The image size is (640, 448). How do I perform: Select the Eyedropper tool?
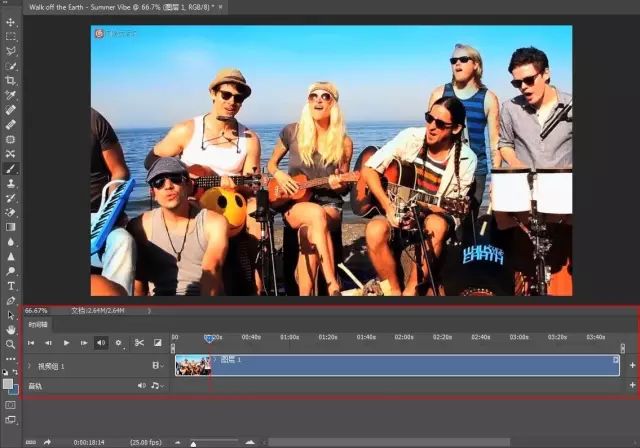[11, 95]
